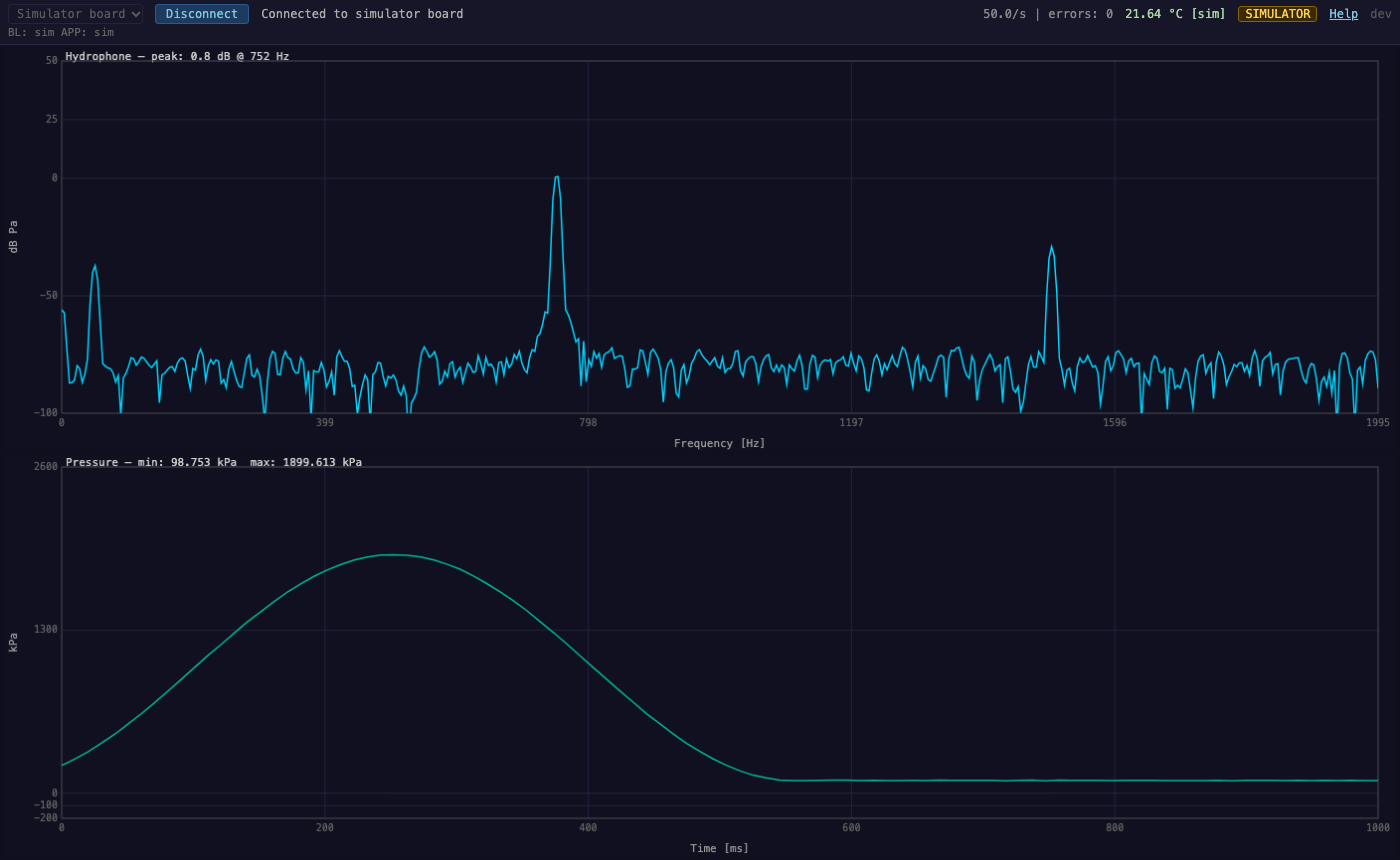Click the tallest spectrum peak in the Hydrophone plot
The height and width of the screenshot is (860, 1400).
556,178
